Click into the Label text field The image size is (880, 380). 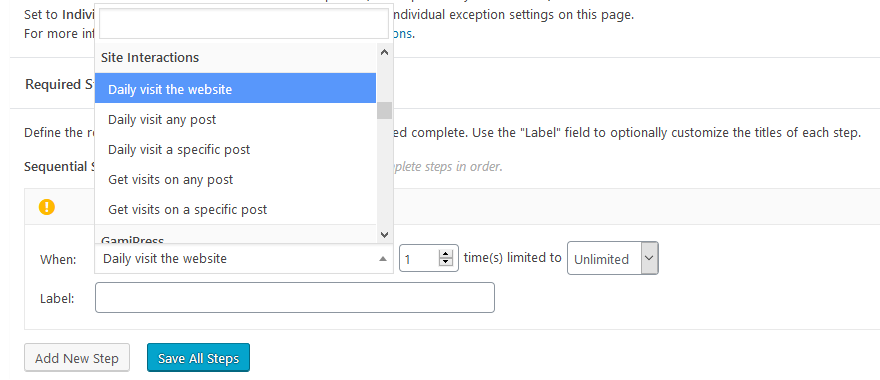coord(295,297)
